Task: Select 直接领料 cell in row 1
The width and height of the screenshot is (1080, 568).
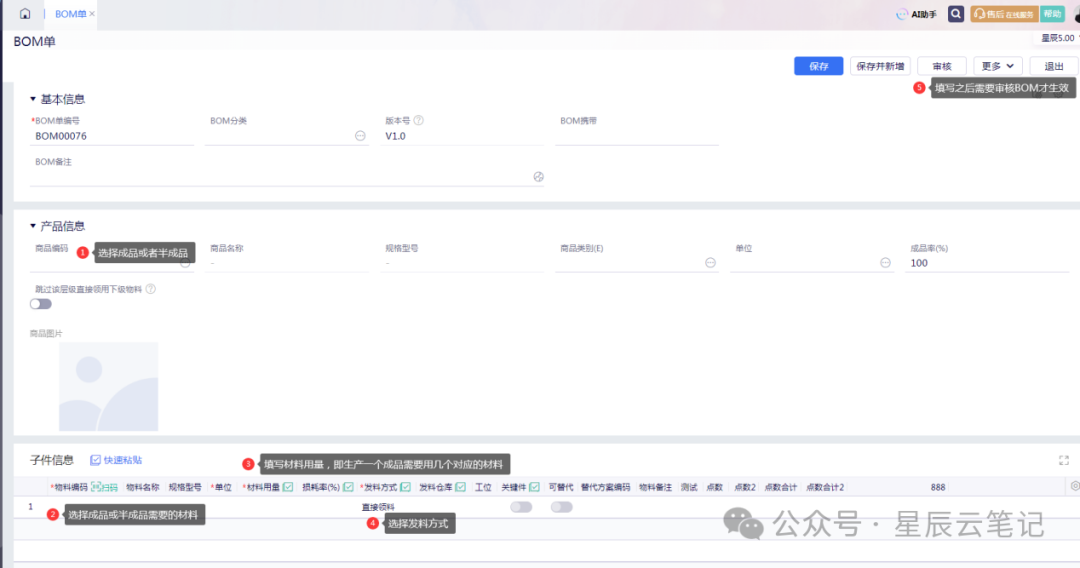Action: [378, 507]
